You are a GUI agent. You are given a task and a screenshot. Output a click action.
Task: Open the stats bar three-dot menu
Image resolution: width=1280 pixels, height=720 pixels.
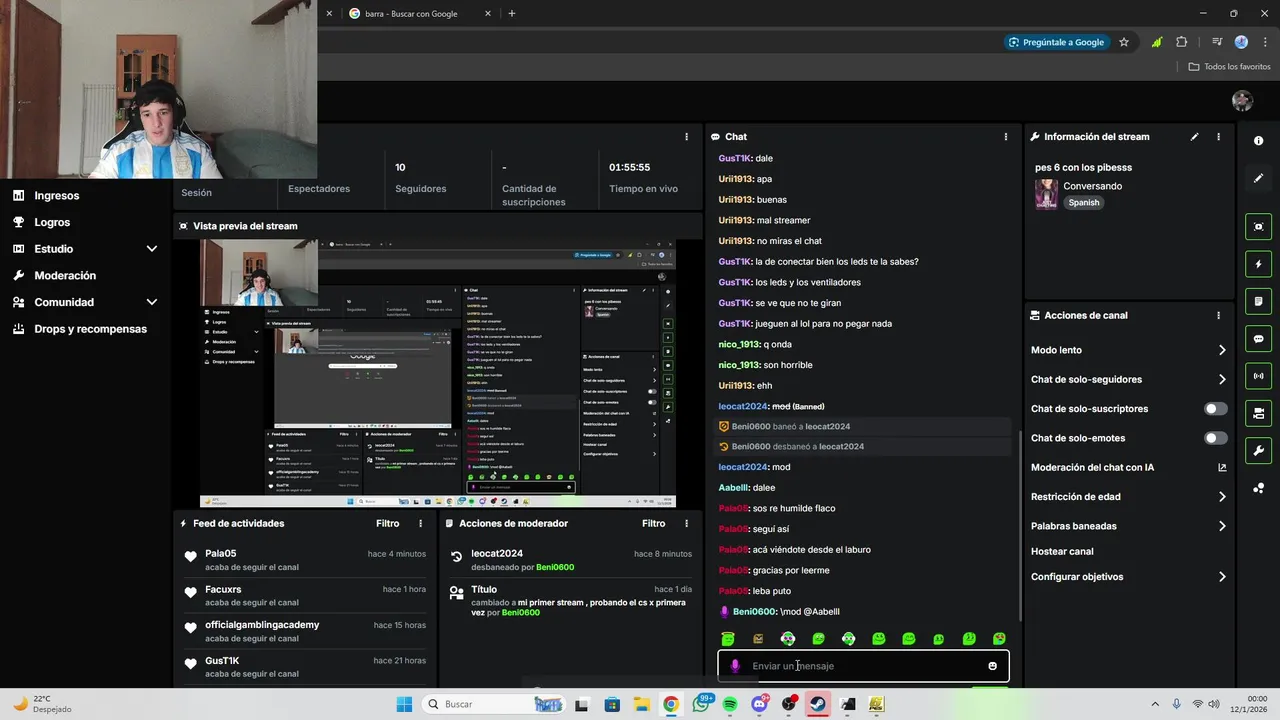[x=686, y=137]
